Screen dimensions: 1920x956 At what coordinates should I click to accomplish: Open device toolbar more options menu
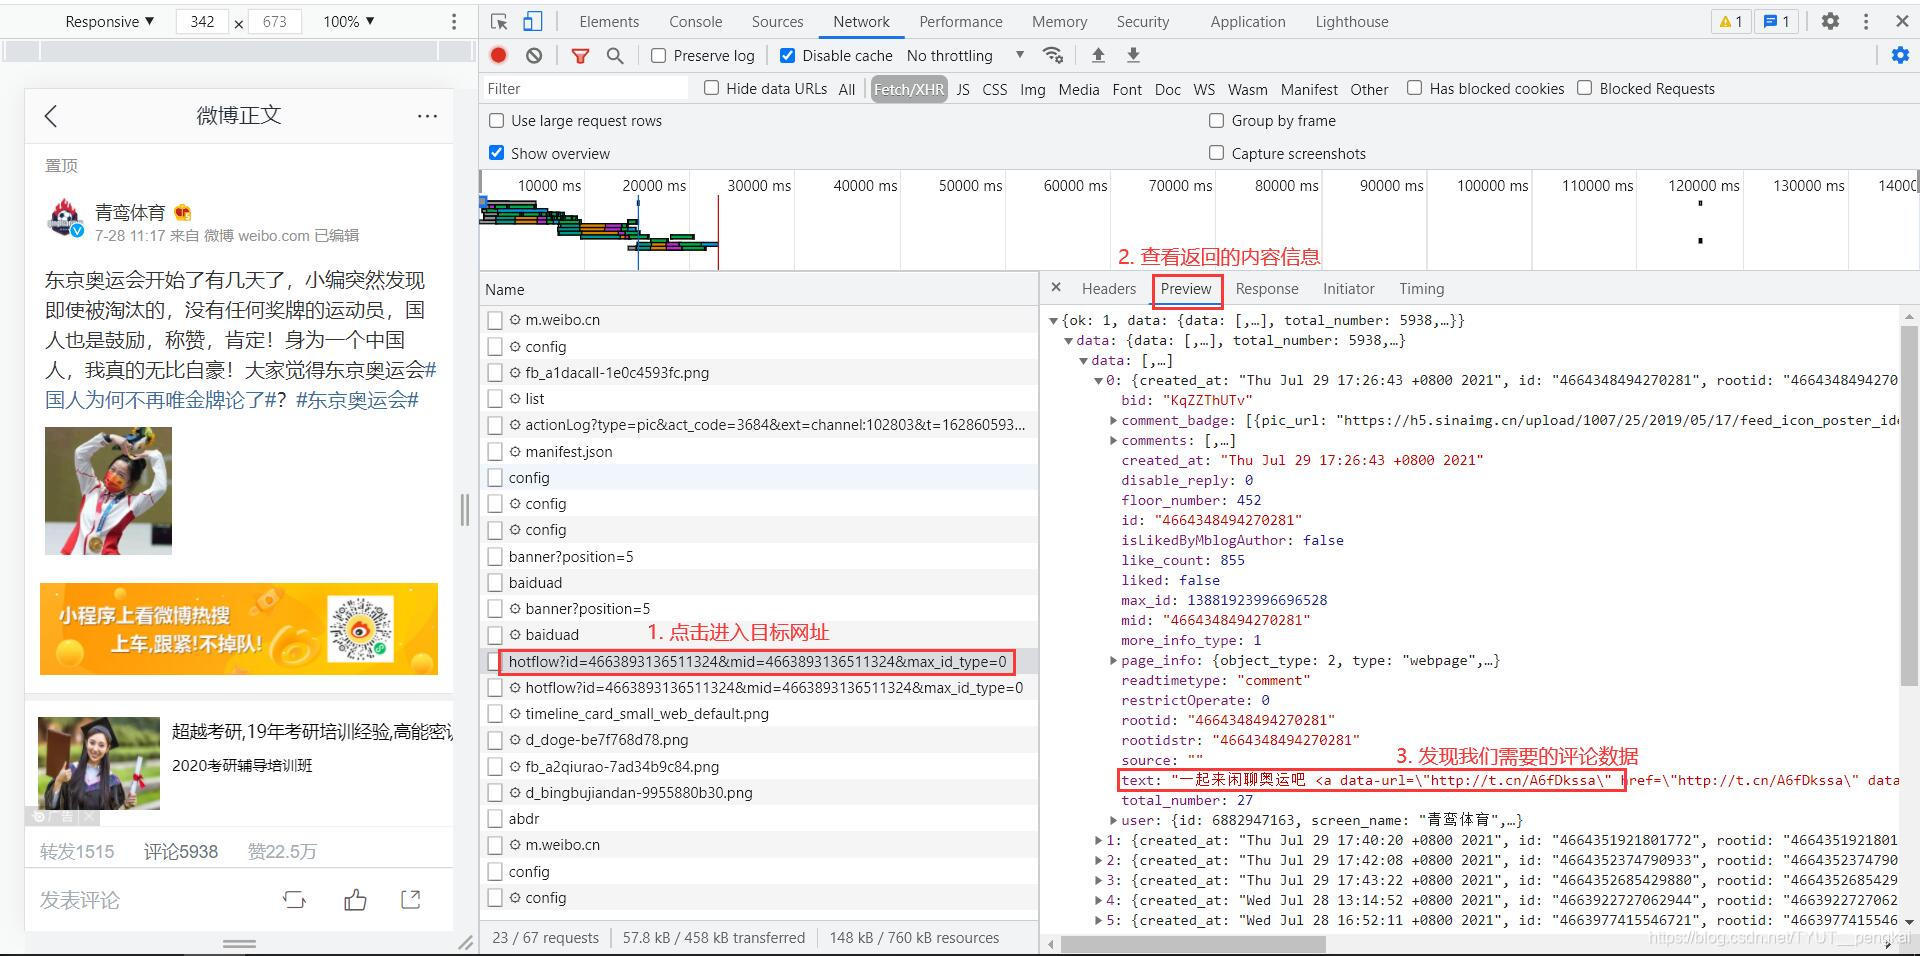454,21
